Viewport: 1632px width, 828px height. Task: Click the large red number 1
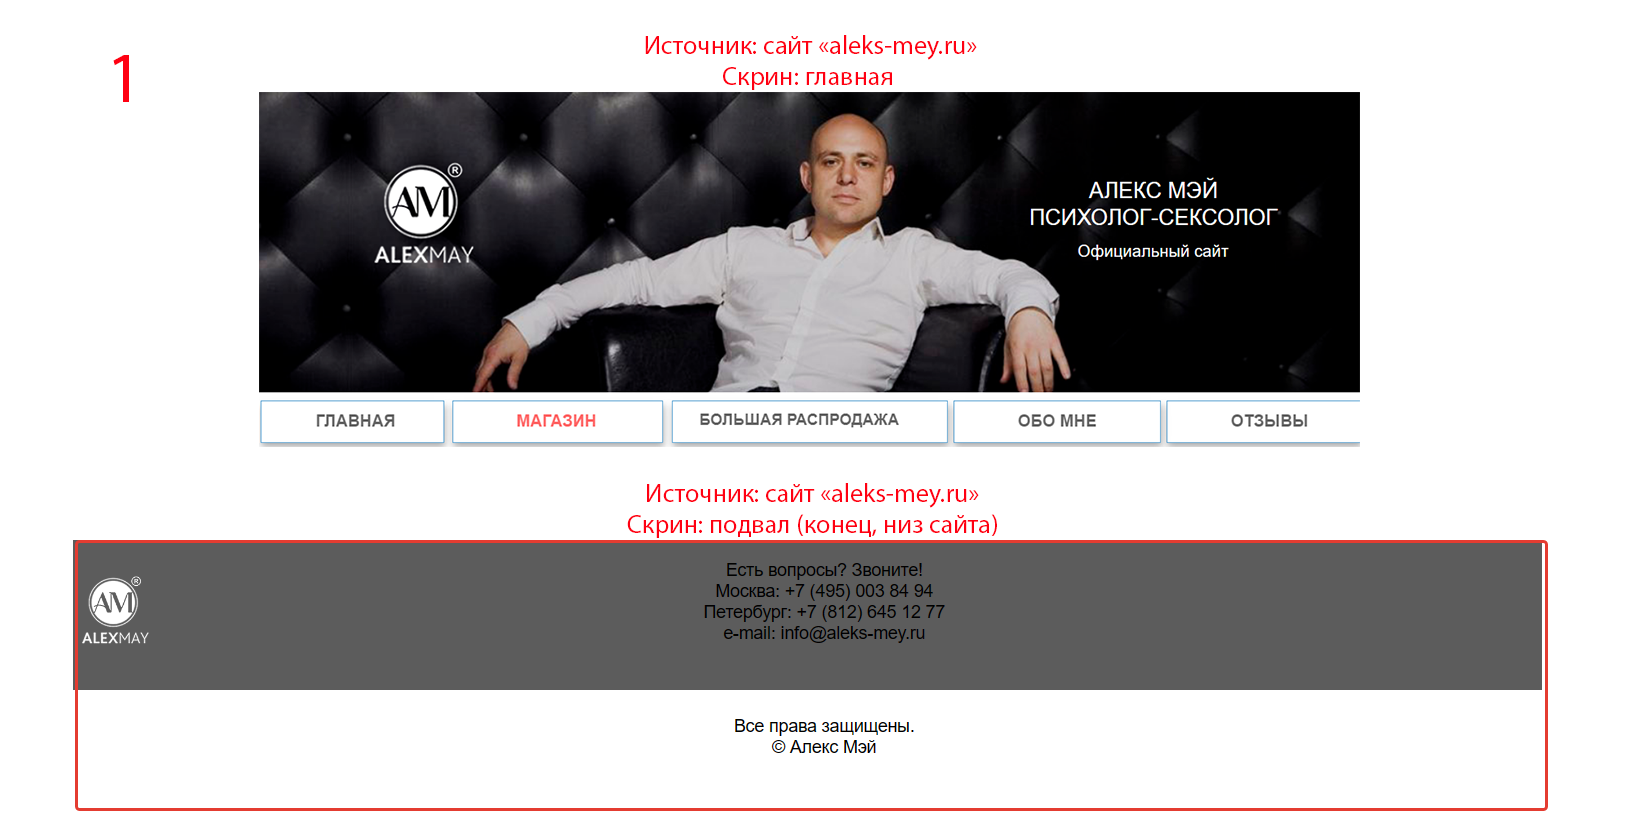click(123, 79)
